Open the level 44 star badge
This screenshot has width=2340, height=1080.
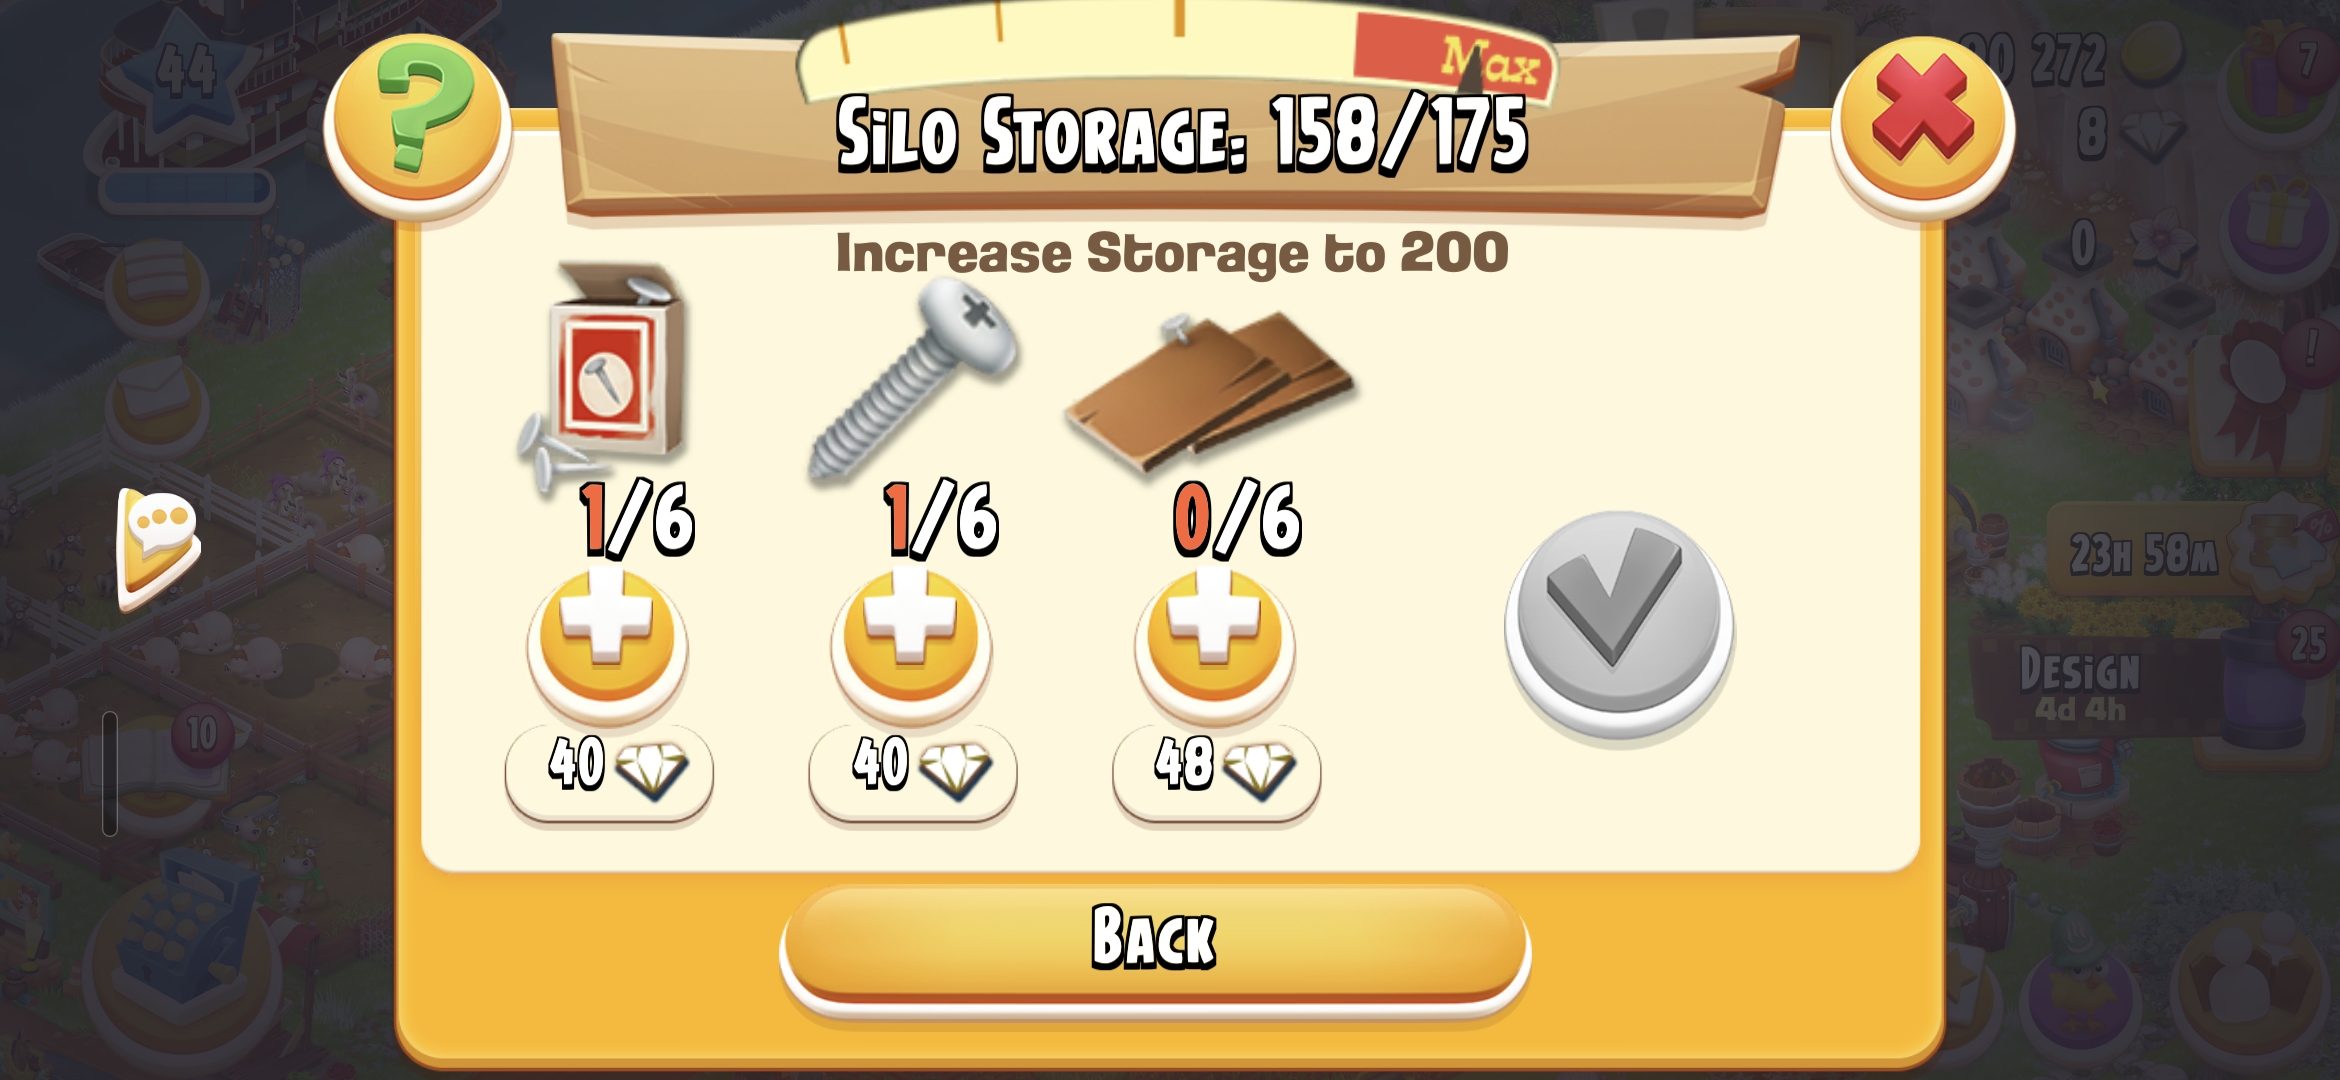click(x=185, y=75)
